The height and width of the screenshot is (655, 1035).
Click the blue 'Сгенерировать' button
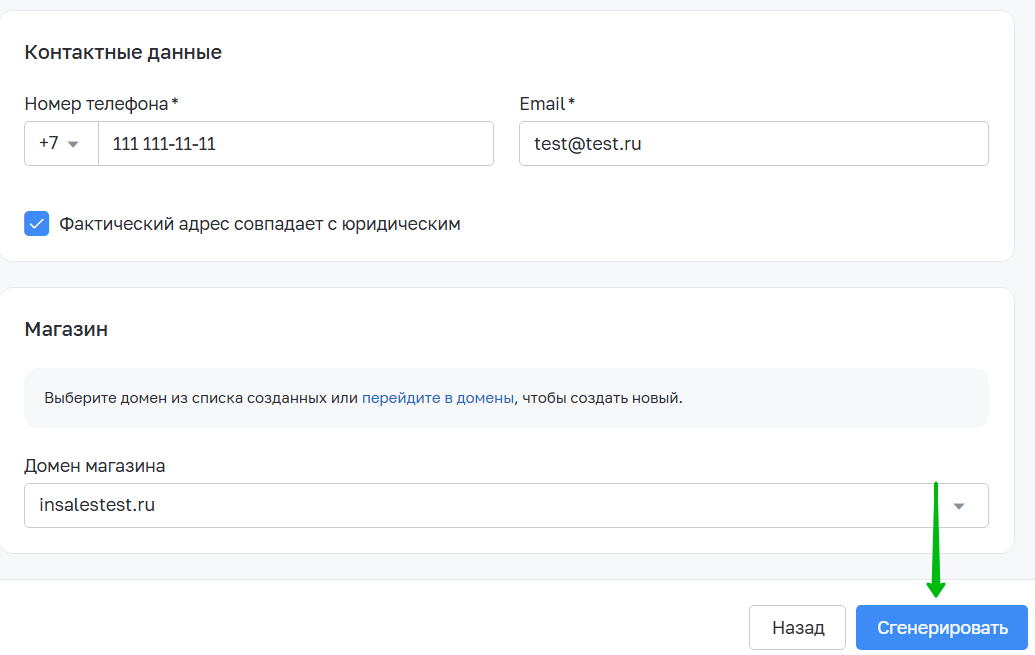[x=941, y=628]
